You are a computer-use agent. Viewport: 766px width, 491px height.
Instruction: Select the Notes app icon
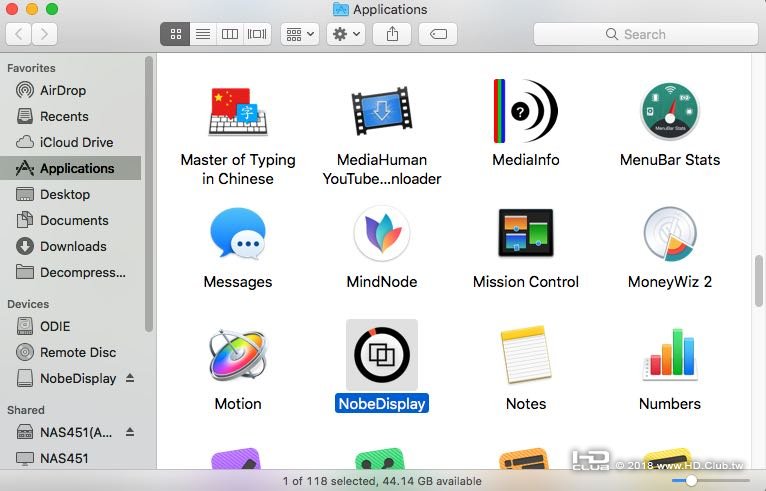[x=526, y=355]
